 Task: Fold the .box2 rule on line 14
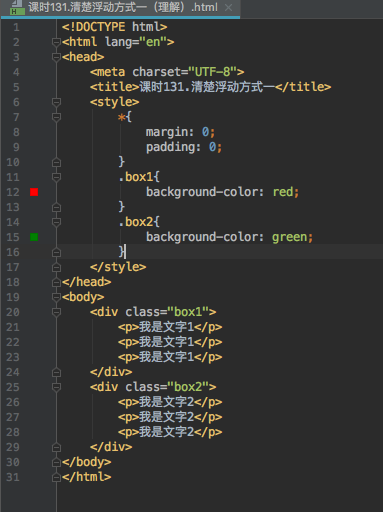pyautogui.click(x=56, y=222)
